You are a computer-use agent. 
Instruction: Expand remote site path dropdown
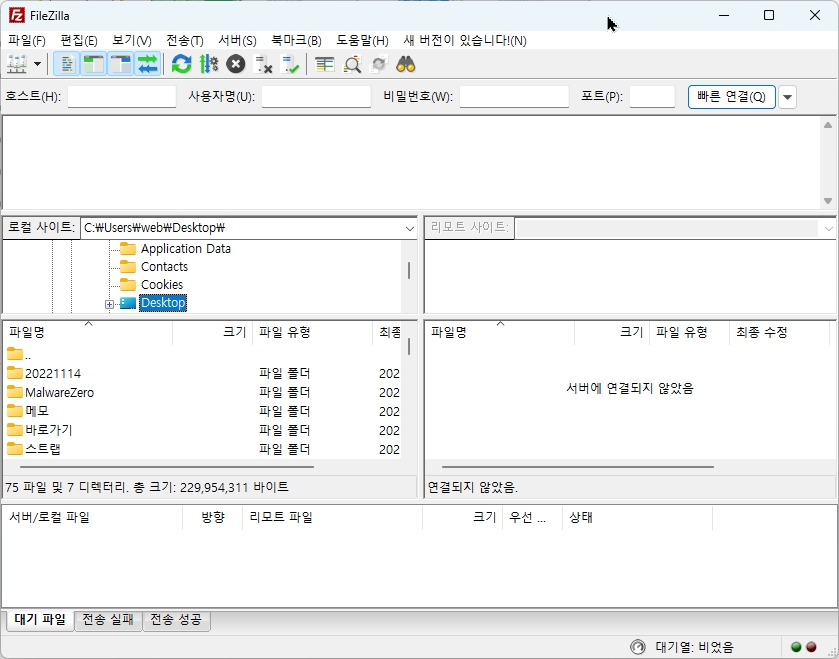829,228
